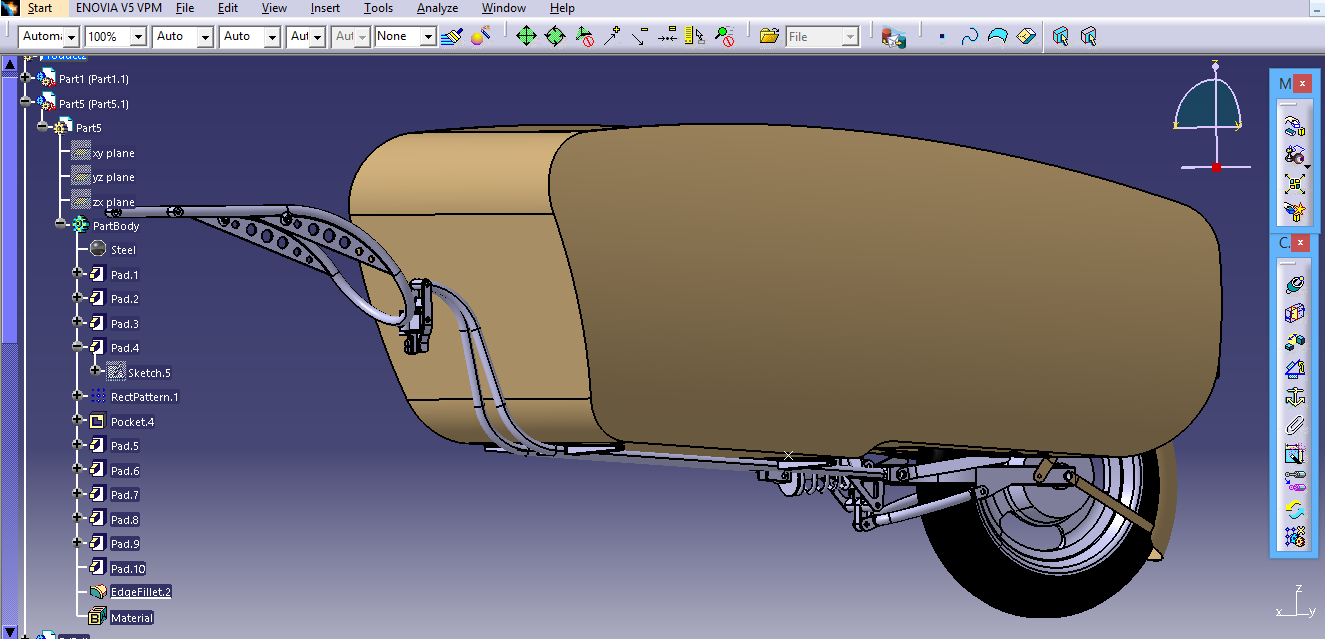Click the circular four-arrow snap icon
The width and height of the screenshot is (1325, 639).
pyautogui.click(x=555, y=36)
